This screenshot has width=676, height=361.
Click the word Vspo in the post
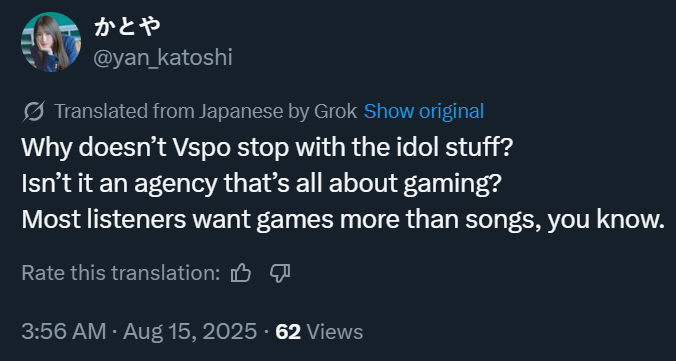(x=202, y=149)
